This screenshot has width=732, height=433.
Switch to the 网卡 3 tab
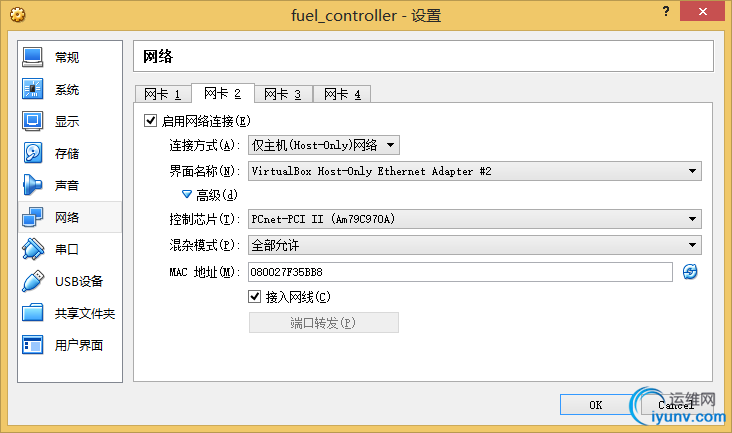point(283,95)
